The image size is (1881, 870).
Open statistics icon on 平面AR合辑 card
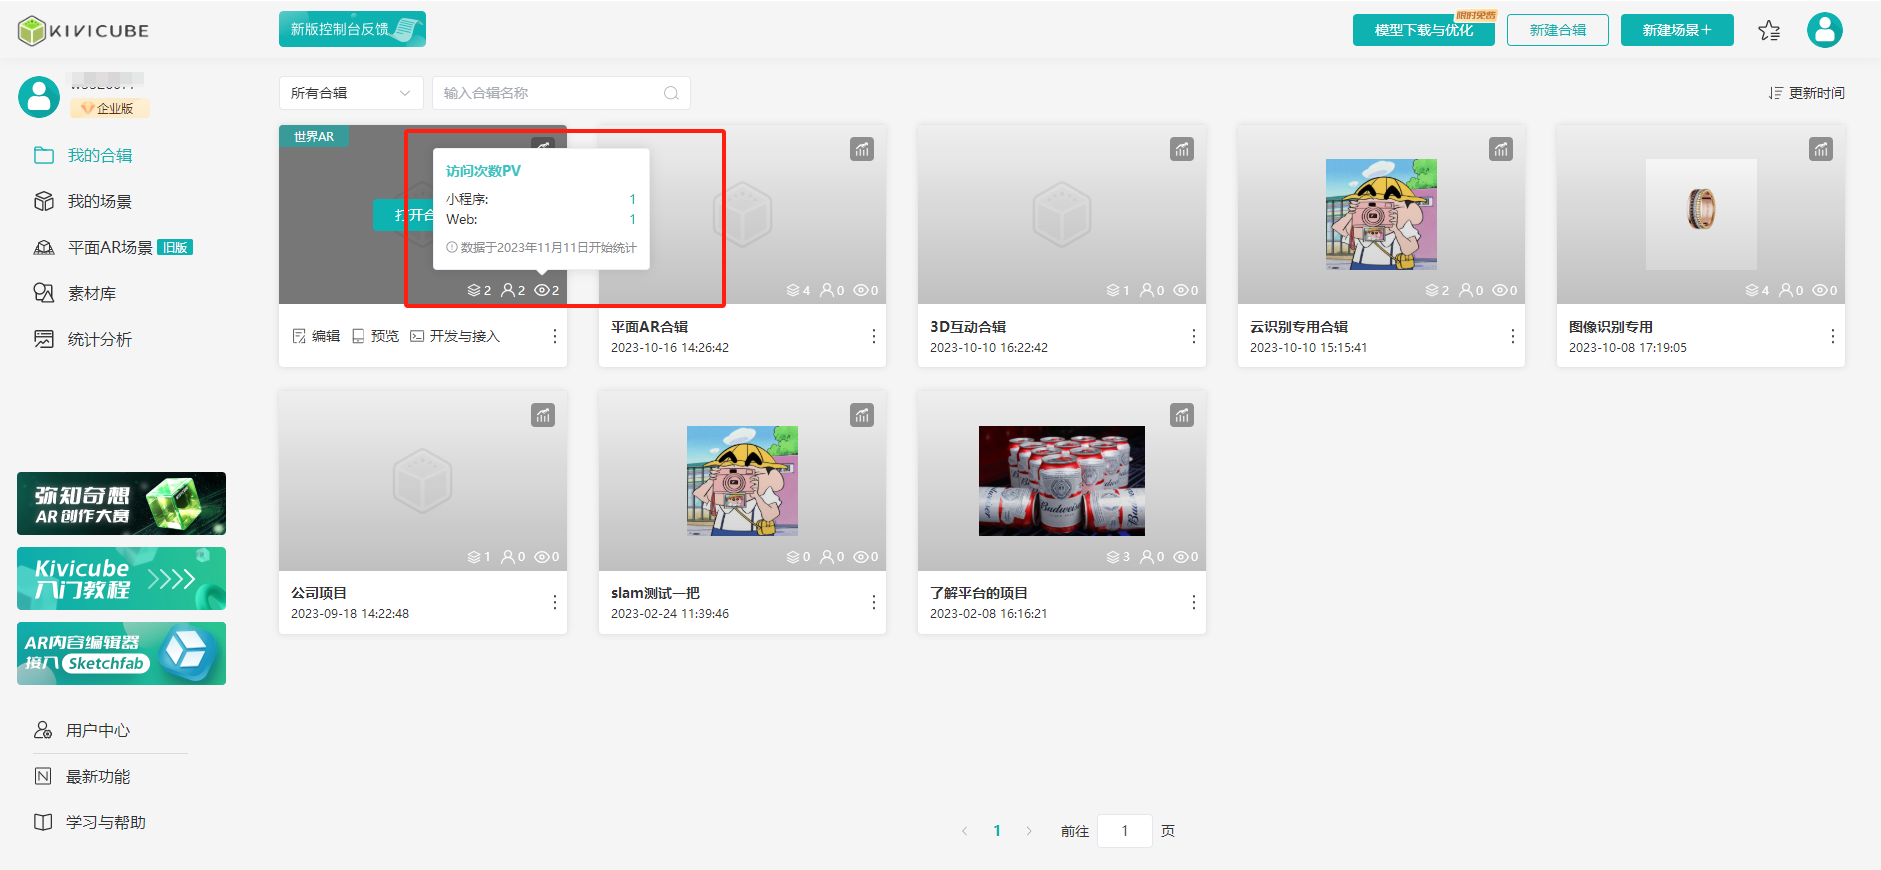[x=861, y=150]
